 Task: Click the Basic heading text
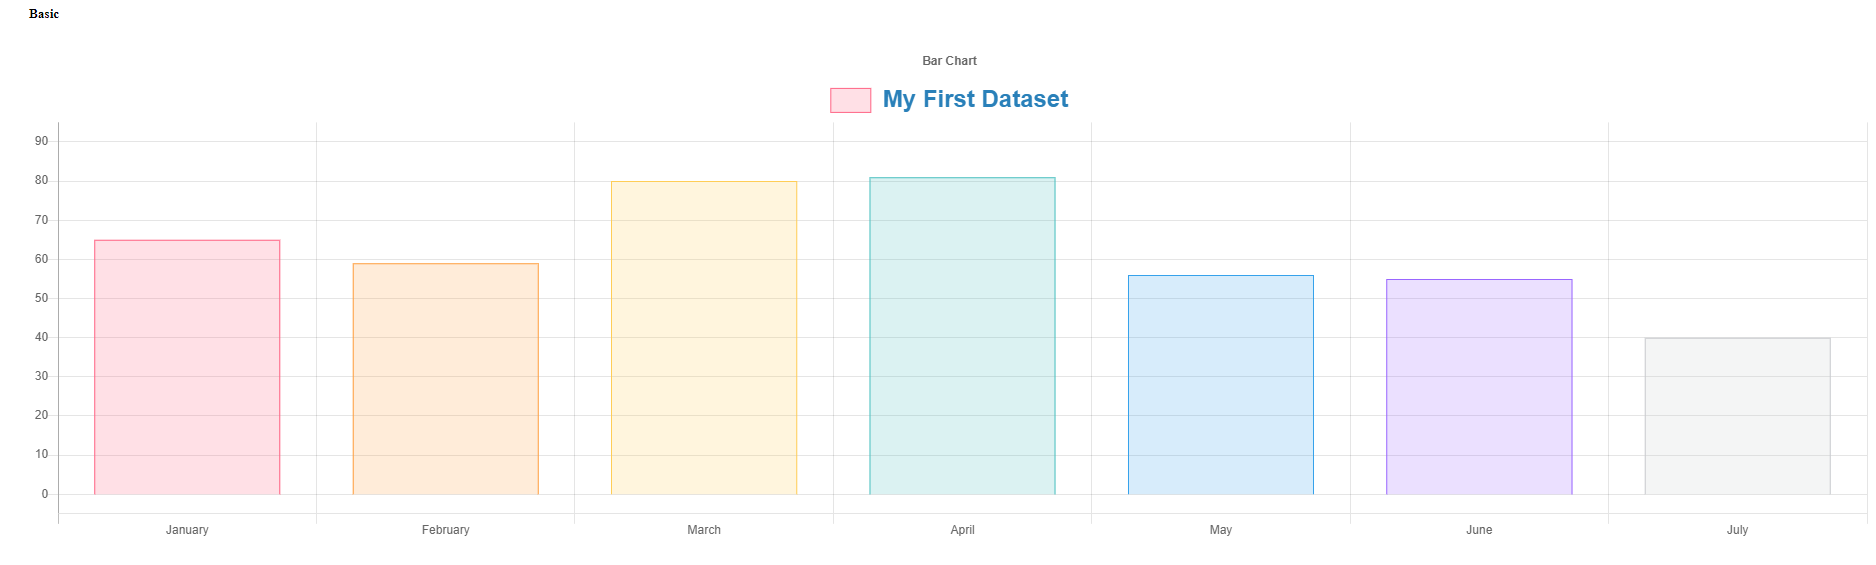click(44, 14)
